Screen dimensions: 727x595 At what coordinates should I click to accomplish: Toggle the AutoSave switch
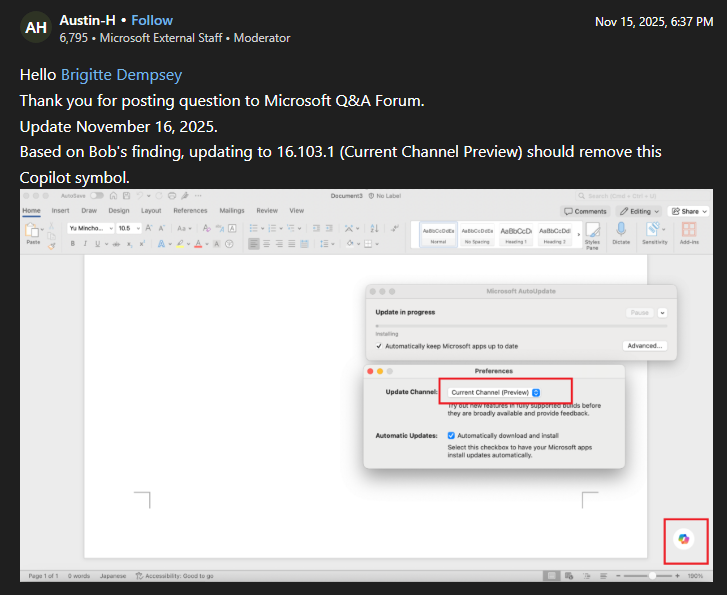coord(97,196)
